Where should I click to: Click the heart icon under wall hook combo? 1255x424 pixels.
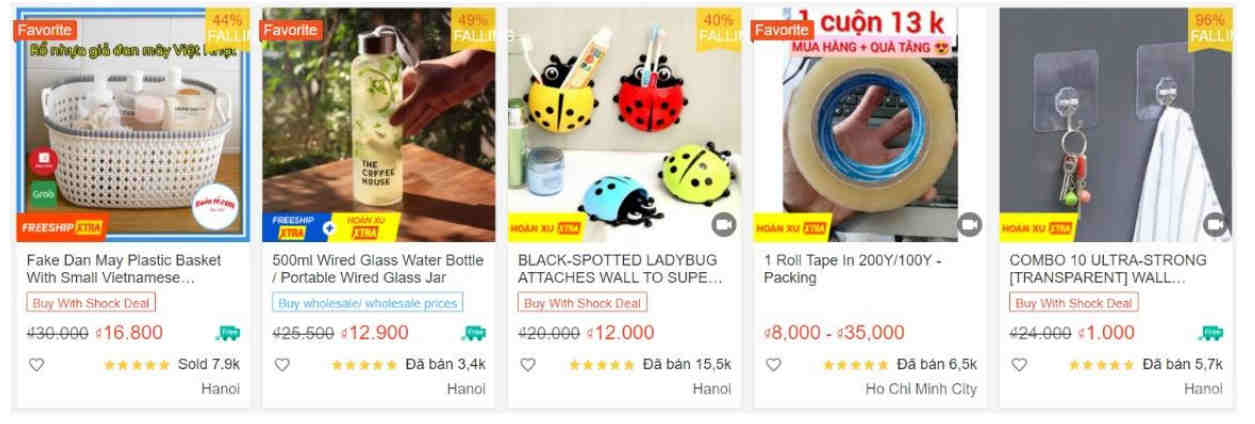1019,365
